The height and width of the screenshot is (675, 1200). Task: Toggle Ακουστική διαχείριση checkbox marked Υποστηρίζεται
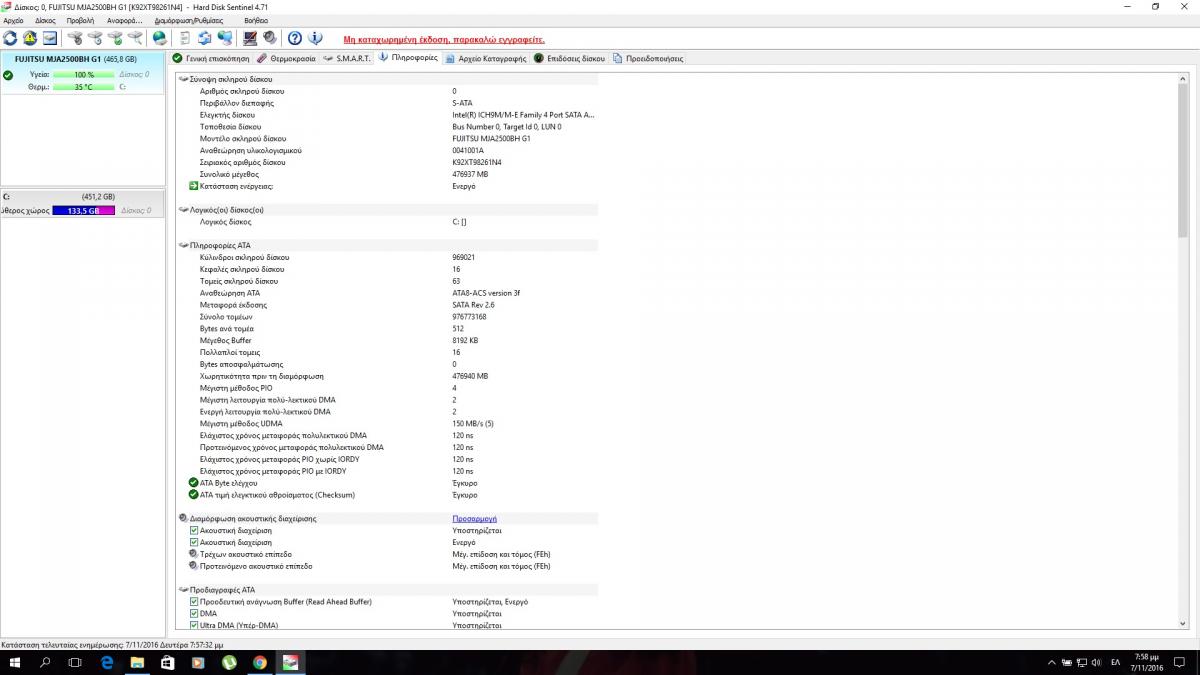click(194, 530)
